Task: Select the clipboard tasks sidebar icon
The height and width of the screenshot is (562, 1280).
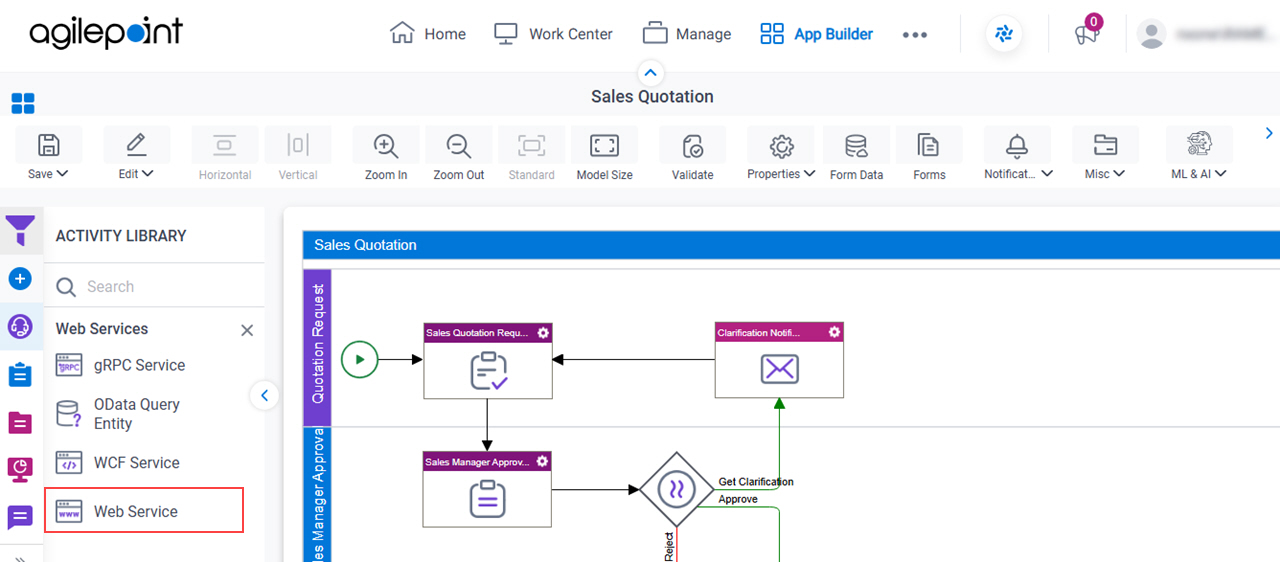Action: point(20,374)
